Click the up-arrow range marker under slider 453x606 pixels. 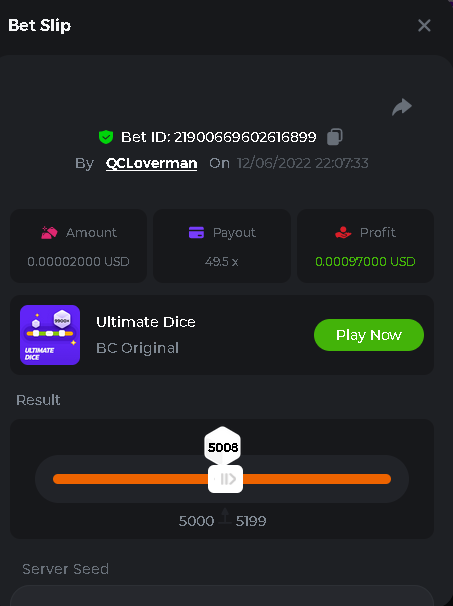tap(225, 516)
